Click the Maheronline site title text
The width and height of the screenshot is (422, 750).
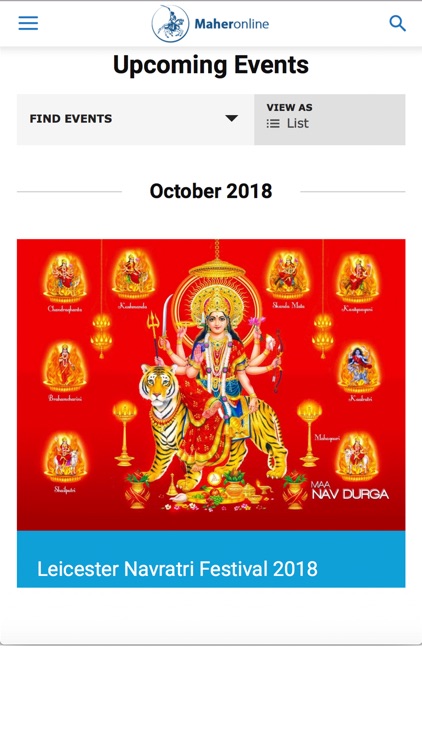[x=232, y=24]
